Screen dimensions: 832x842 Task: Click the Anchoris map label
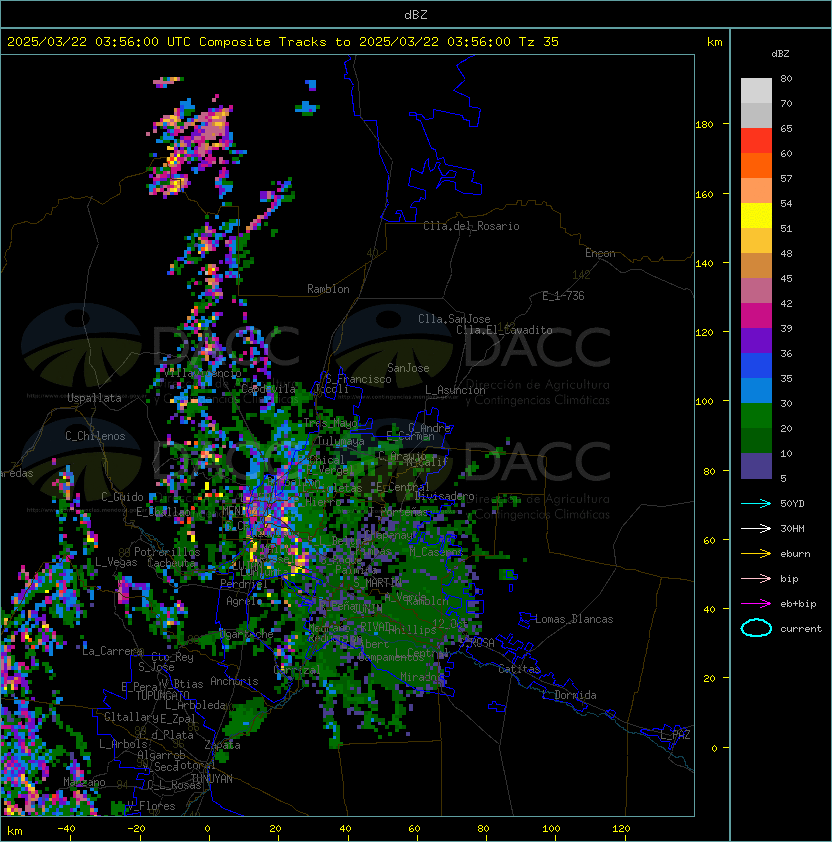click(x=234, y=681)
